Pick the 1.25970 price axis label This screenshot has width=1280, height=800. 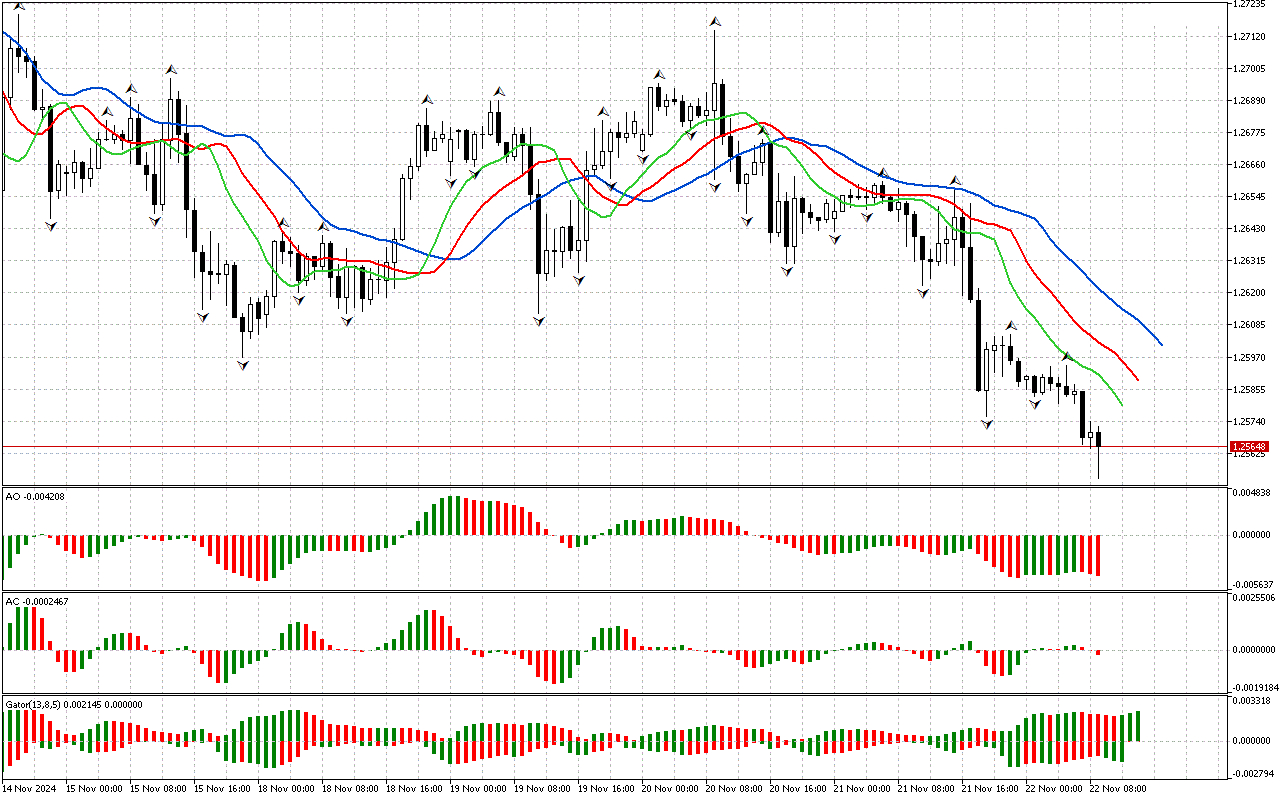(x=1249, y=357)
